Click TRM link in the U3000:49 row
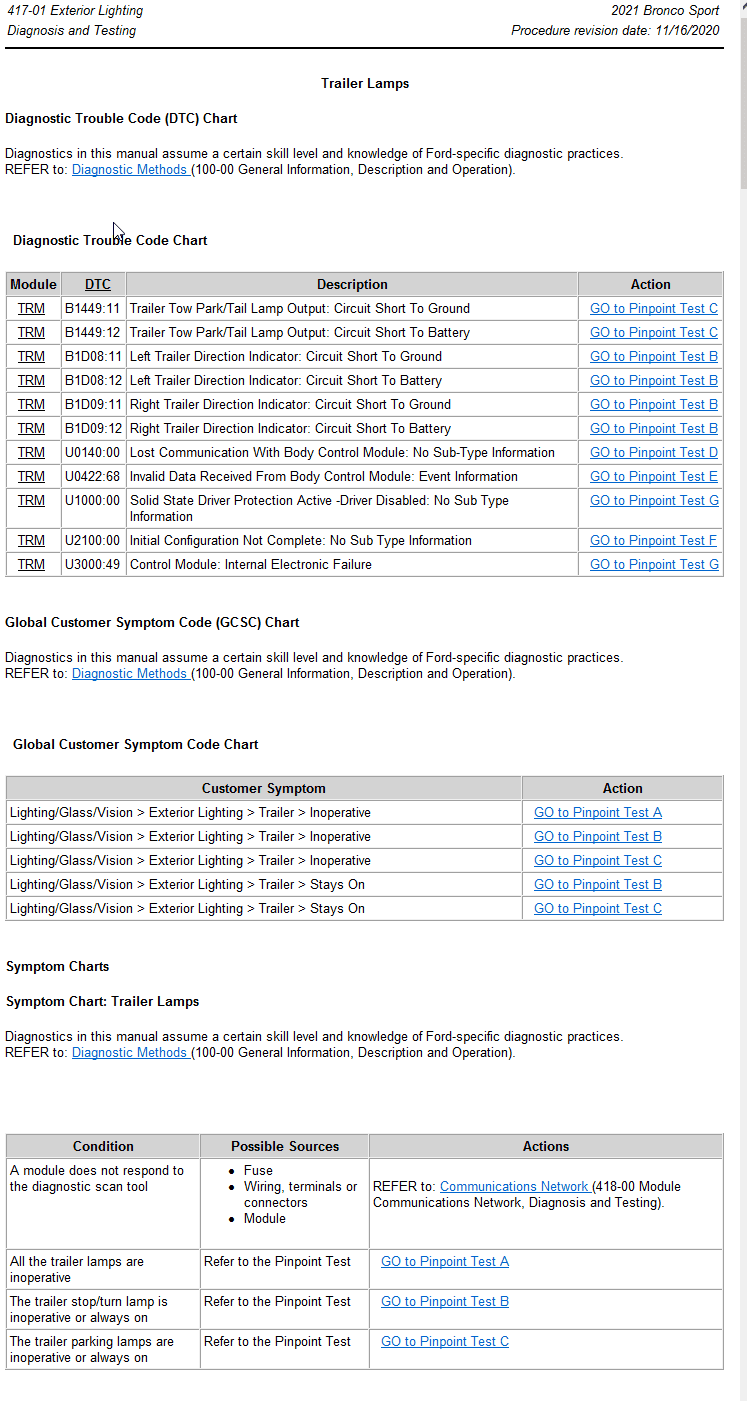The image size is (747, 1401). pyautogui.click(x=31, y=565)
